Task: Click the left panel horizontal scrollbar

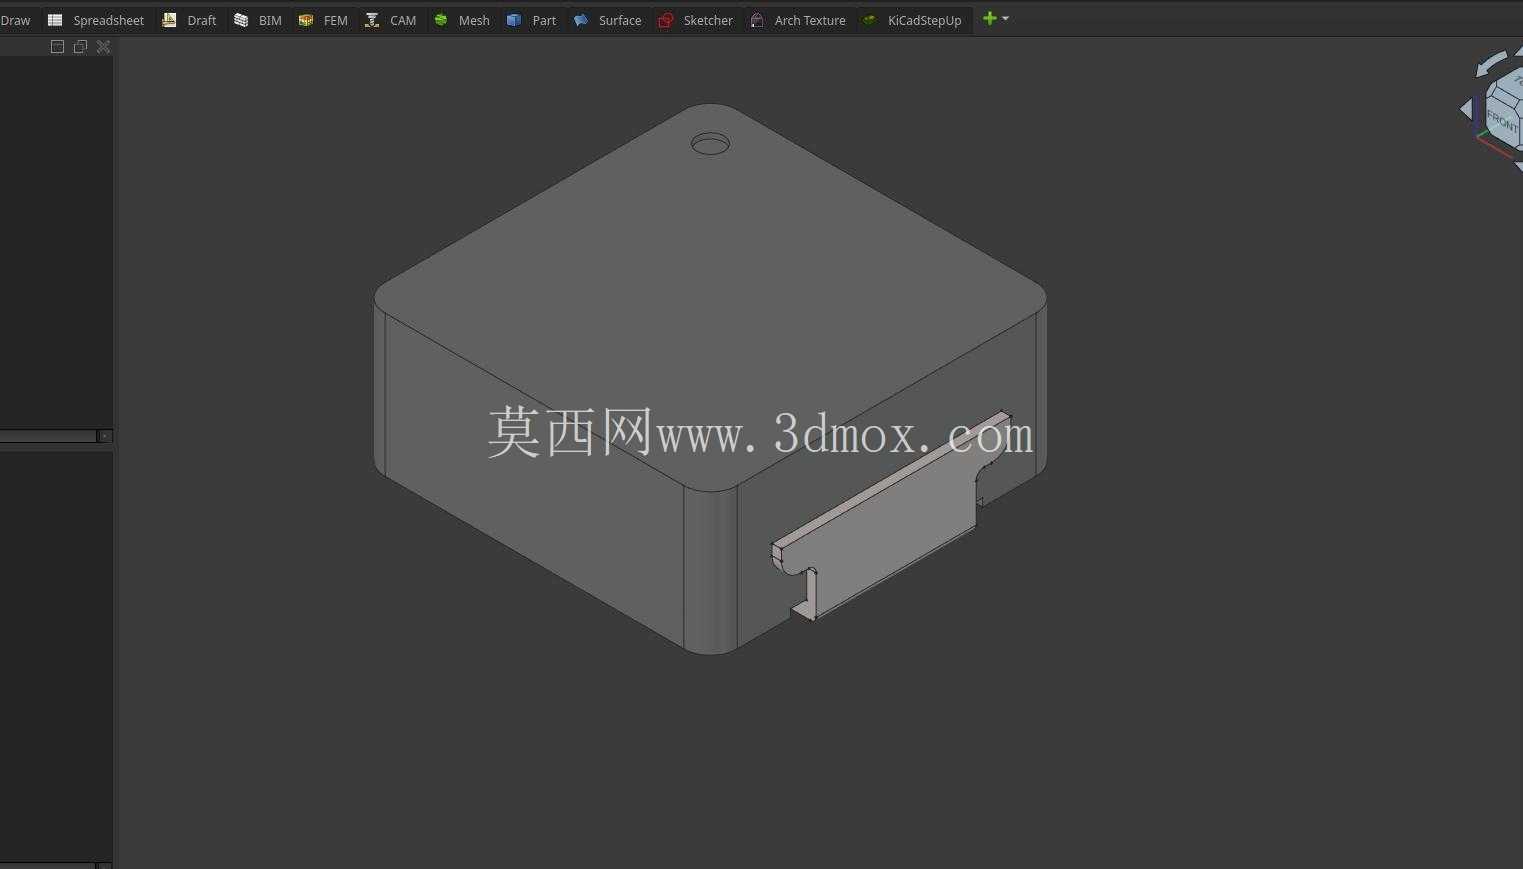Action: point(48,436)
